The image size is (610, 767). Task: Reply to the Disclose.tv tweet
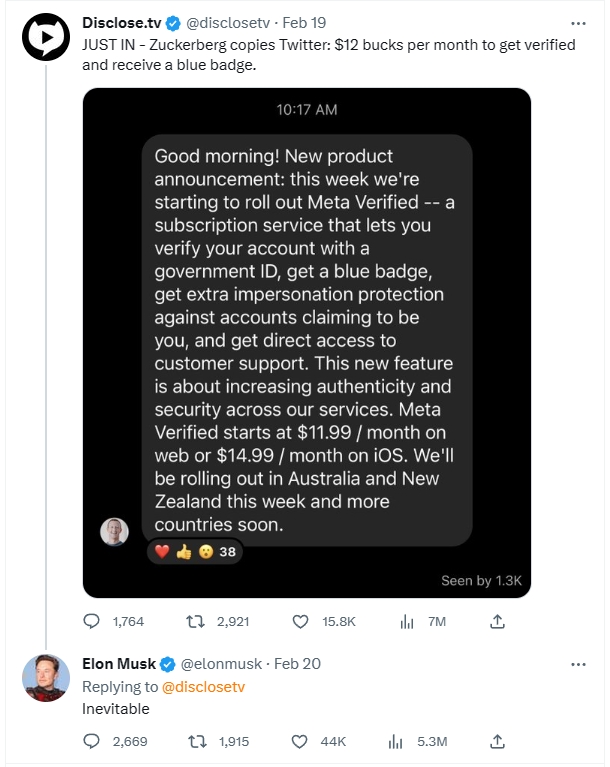coord(92,621)
